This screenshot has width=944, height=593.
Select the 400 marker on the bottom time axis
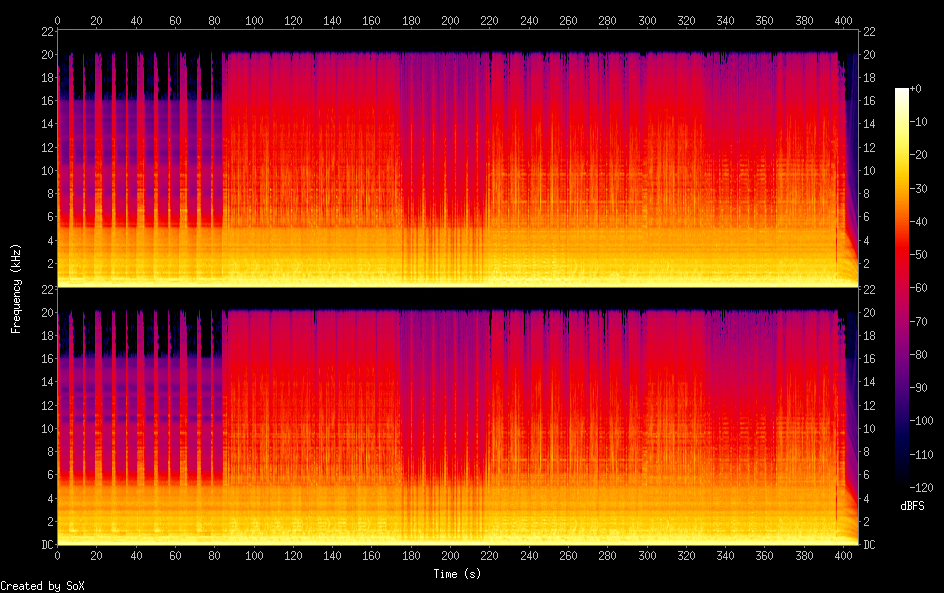click(x=845, y=556)
